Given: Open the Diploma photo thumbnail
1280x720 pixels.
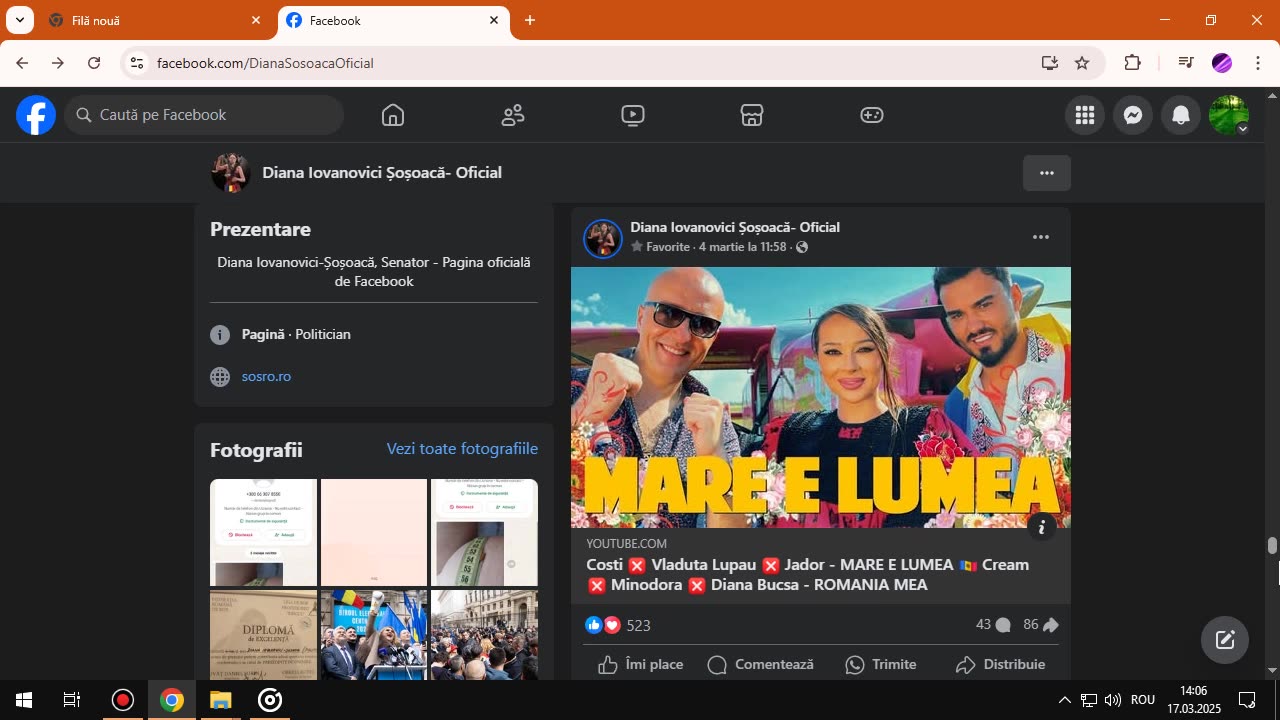Looking at the screenshot, I should (x=263, y=635).
